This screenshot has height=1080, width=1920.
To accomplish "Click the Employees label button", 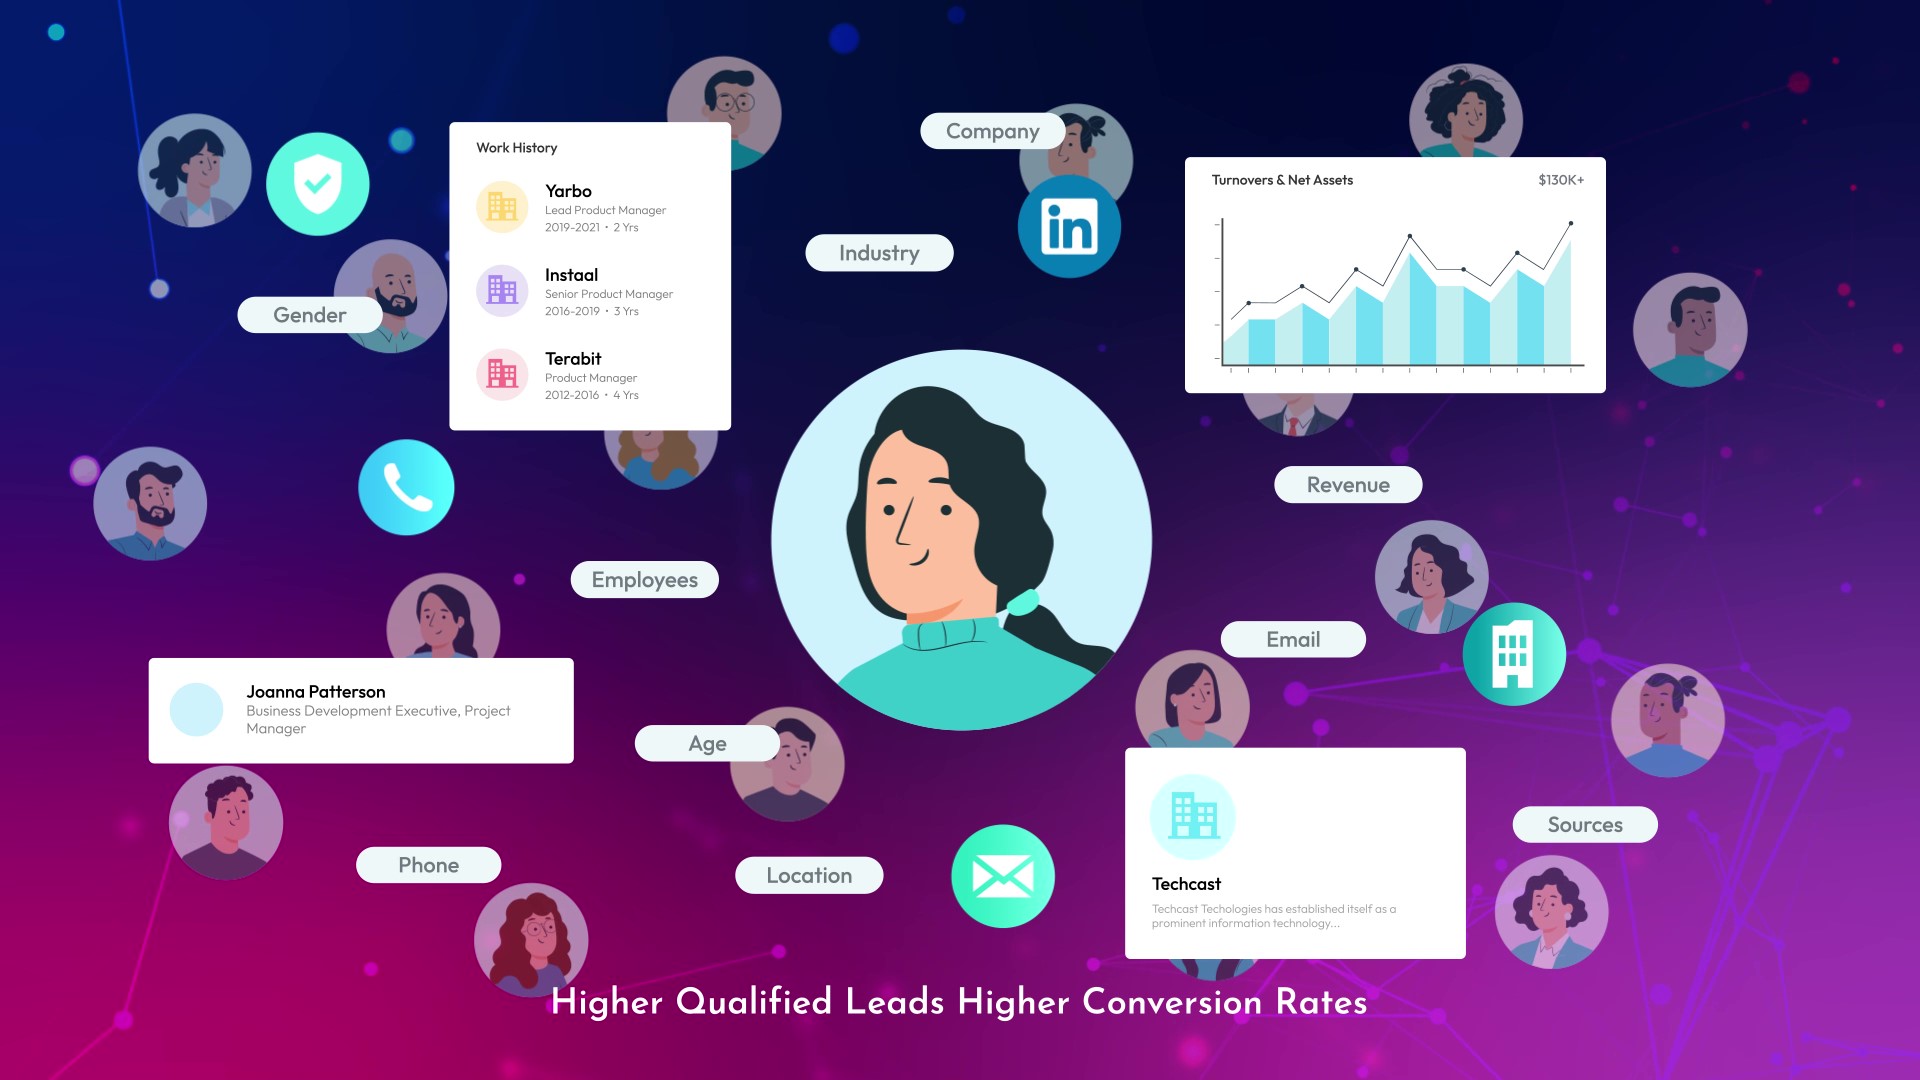I will click(x=644, y=580).
